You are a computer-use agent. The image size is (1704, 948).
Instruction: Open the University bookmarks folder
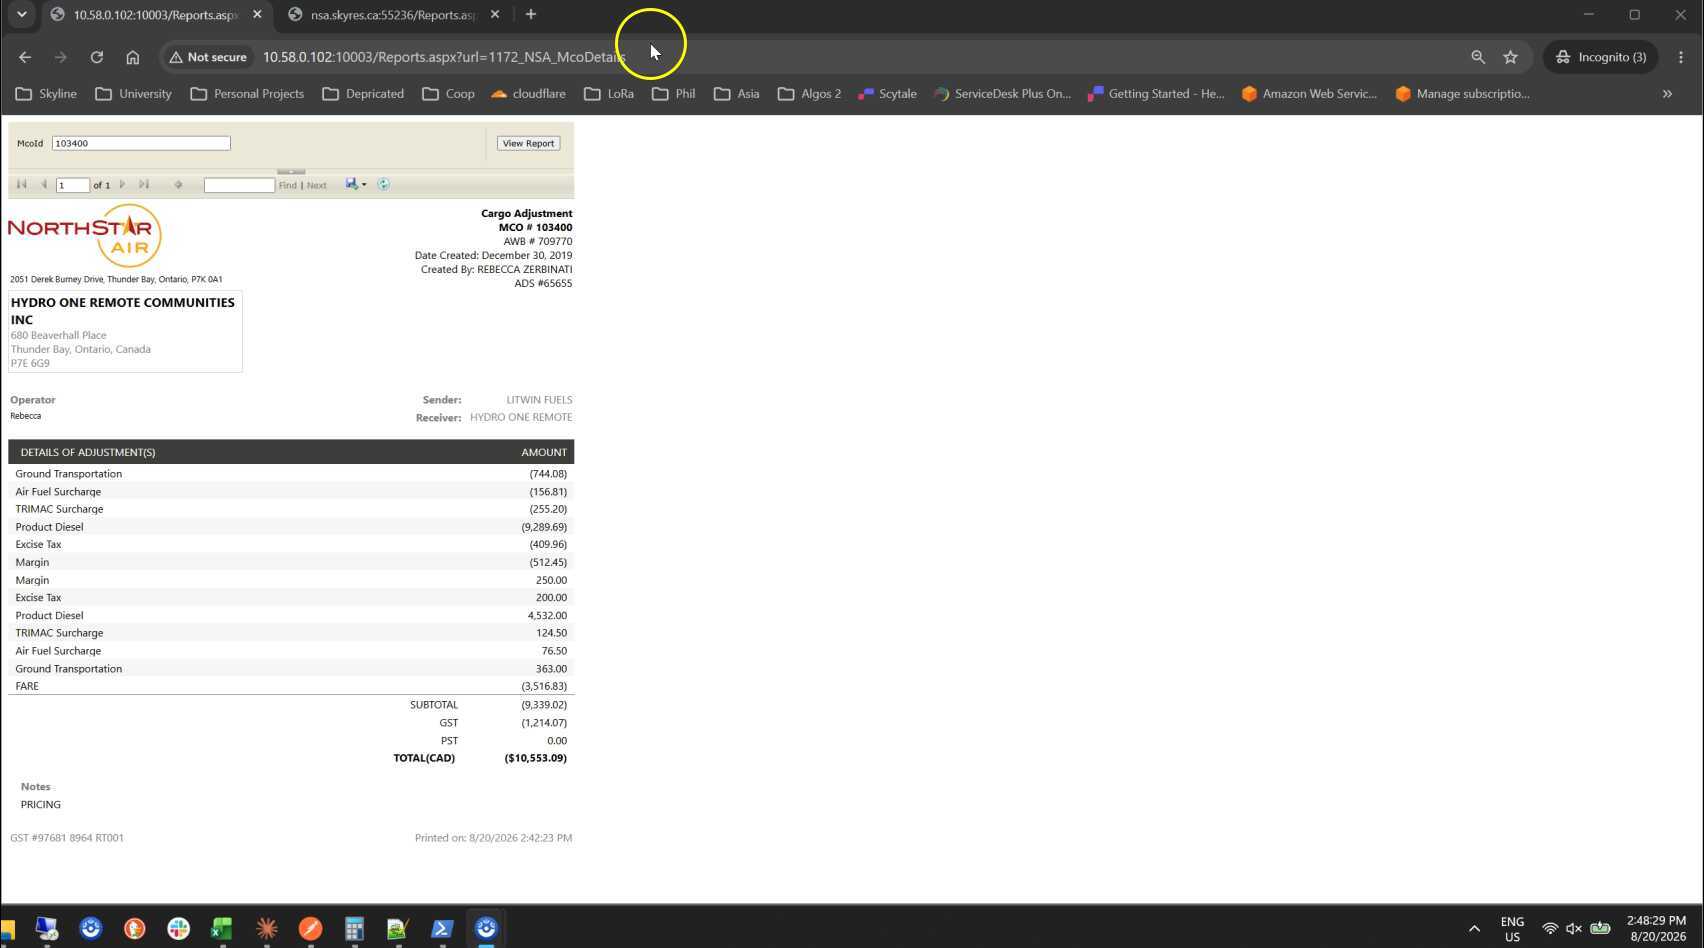coord(134,94)
